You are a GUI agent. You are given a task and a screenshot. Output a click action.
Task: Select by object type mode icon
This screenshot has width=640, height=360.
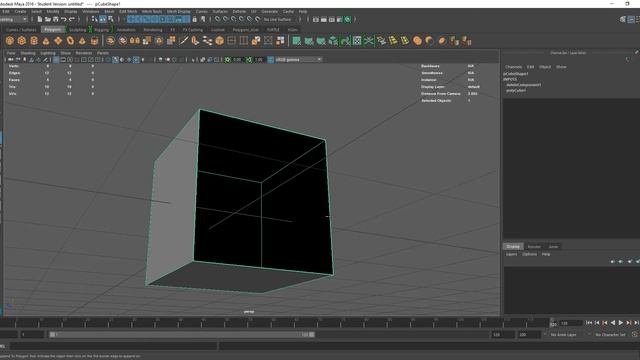pos(103,19)
